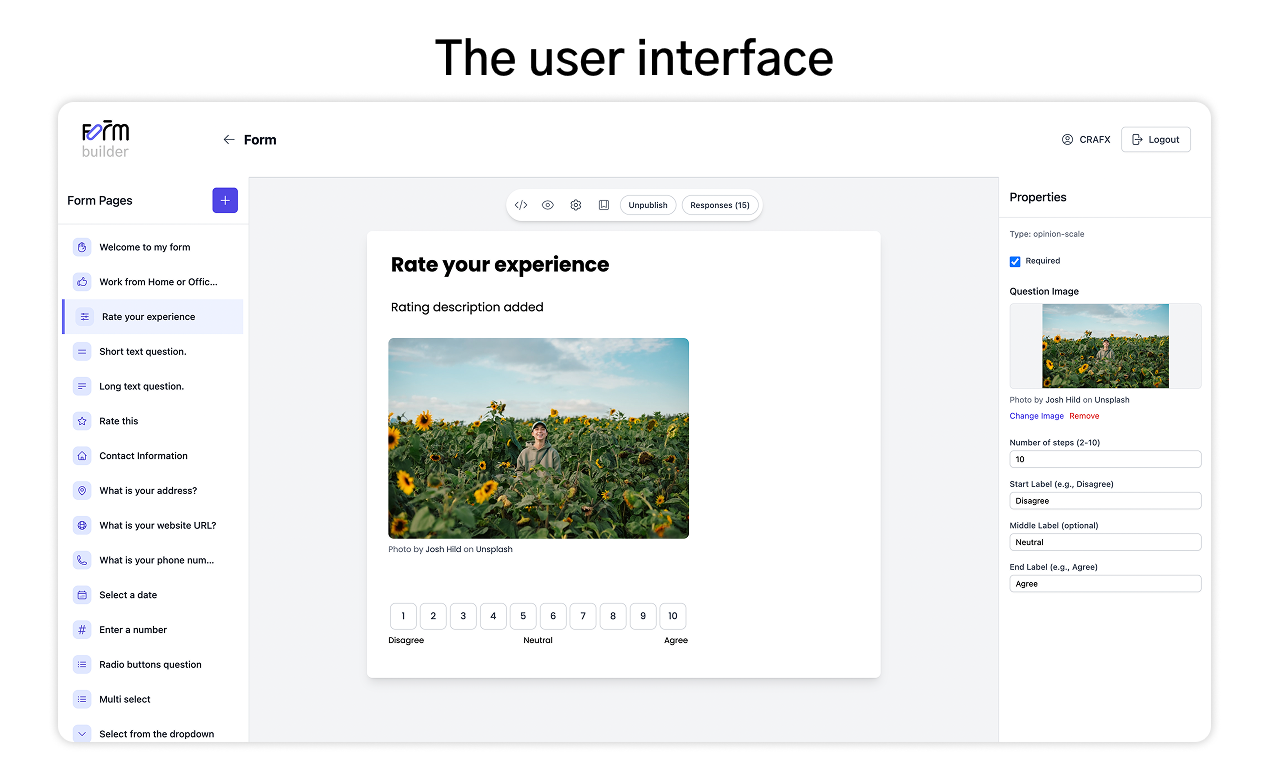The width and height of the screenshot is (1270, 760).
Task: Click the calendar icon beside "Select a date"
Action: (81, 594)
